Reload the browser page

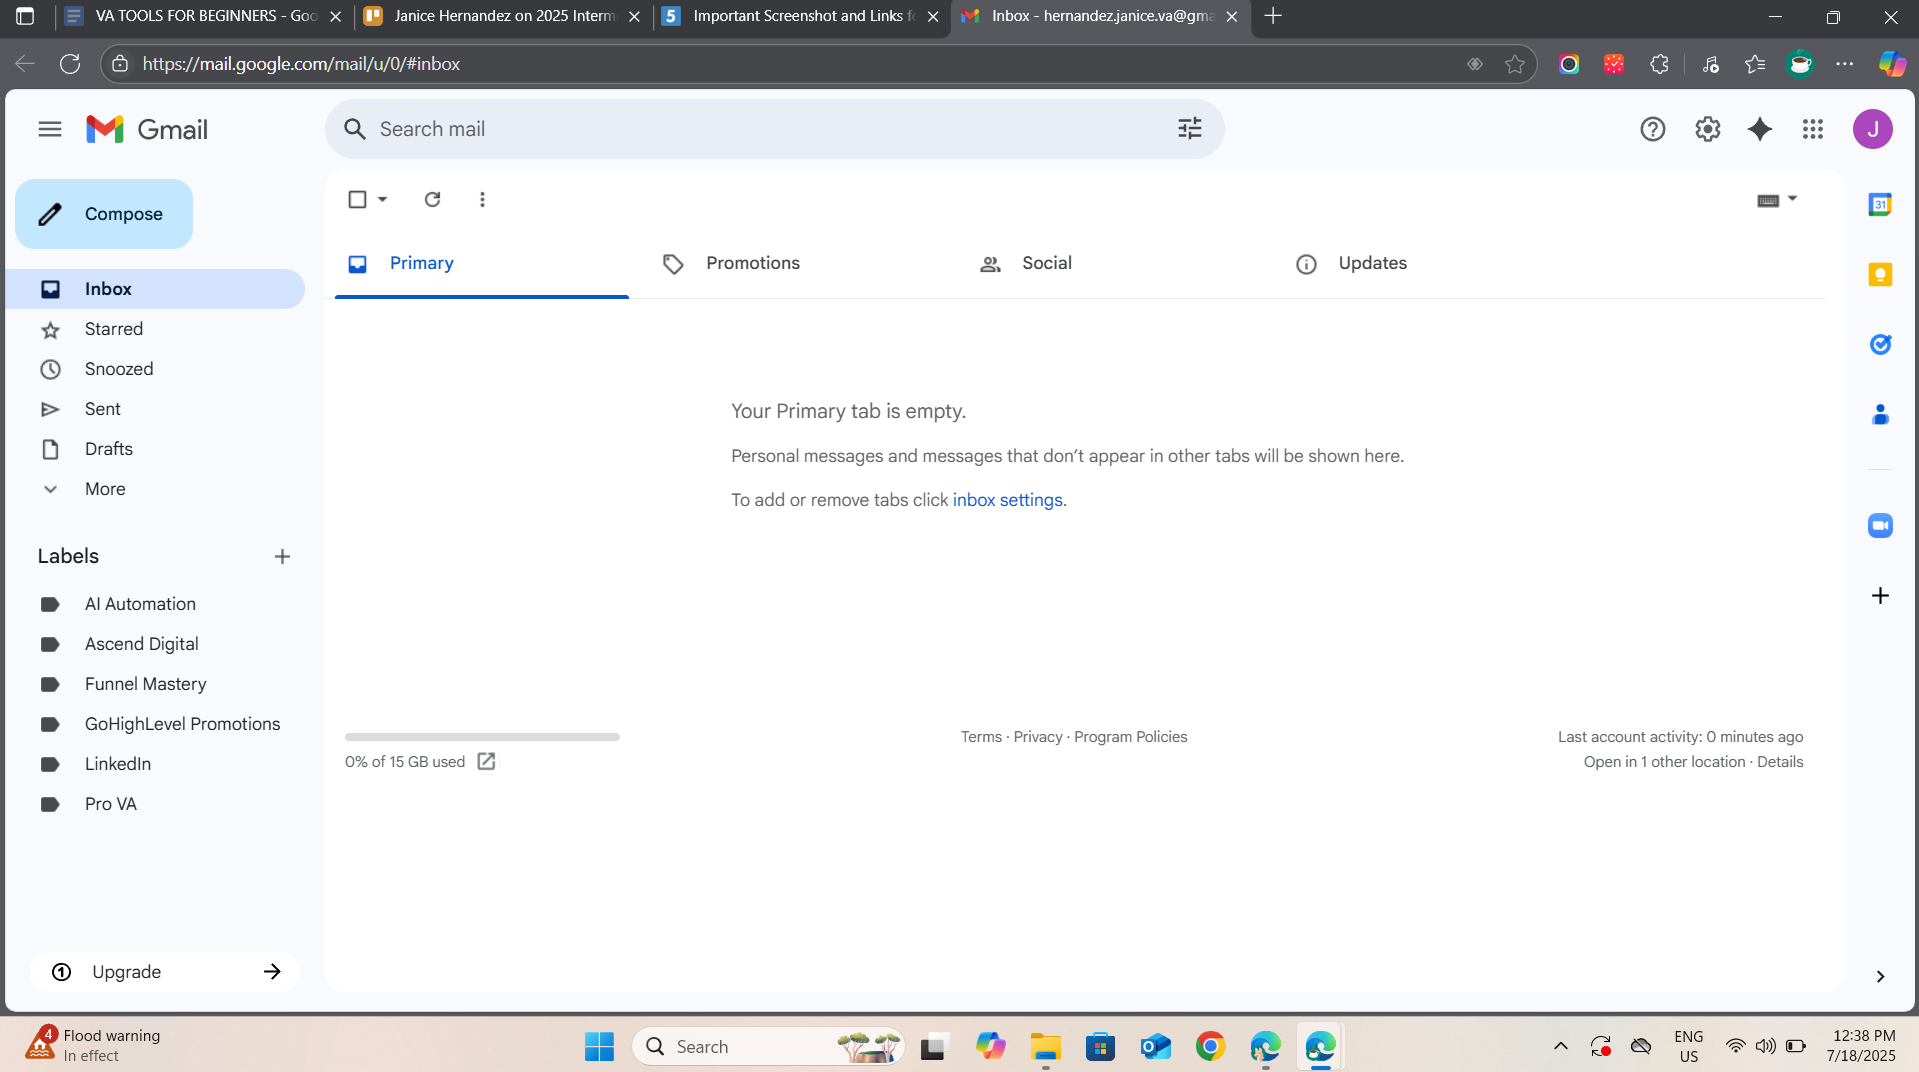click(70, 64)
